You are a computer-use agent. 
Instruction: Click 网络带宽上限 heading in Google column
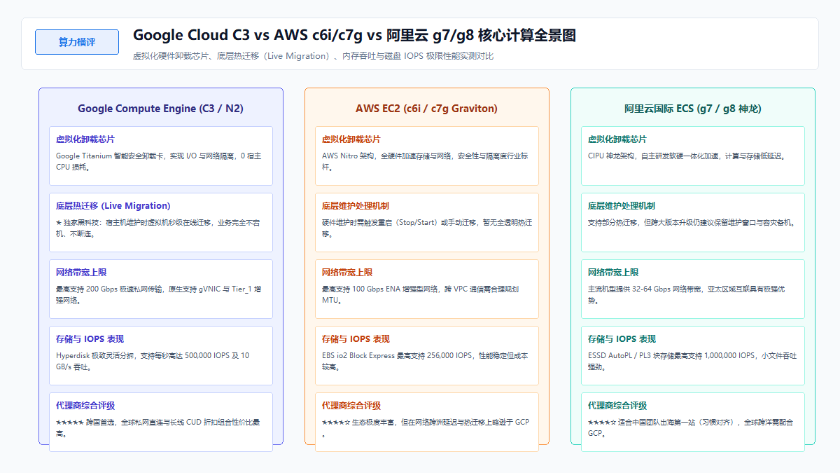click(81, 272)
